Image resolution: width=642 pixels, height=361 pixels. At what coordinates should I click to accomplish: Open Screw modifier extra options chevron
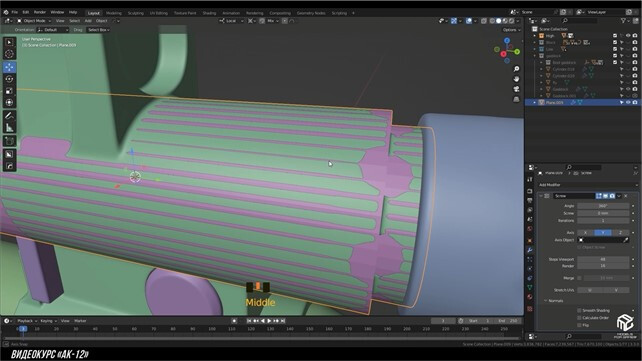619,196
